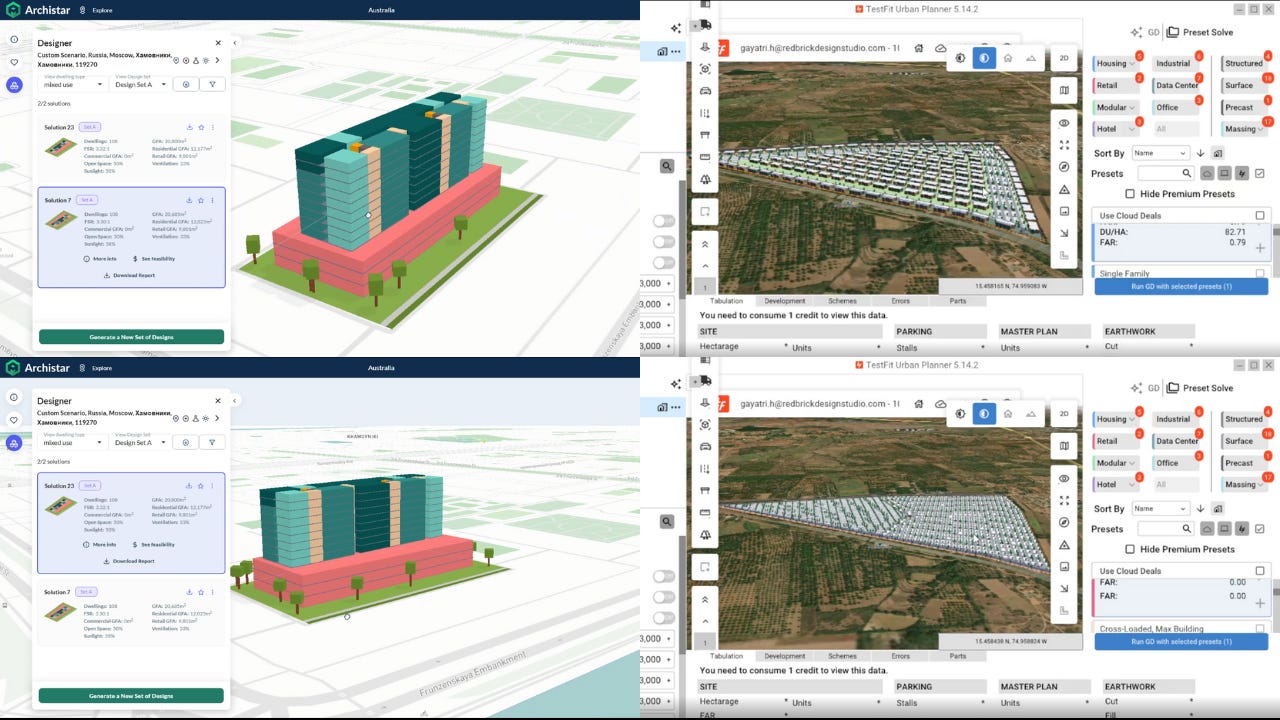Click Generate a New Set of Designs in upper Archistar
This screenshot has width=1280, height=720.
tap(131, 337)
